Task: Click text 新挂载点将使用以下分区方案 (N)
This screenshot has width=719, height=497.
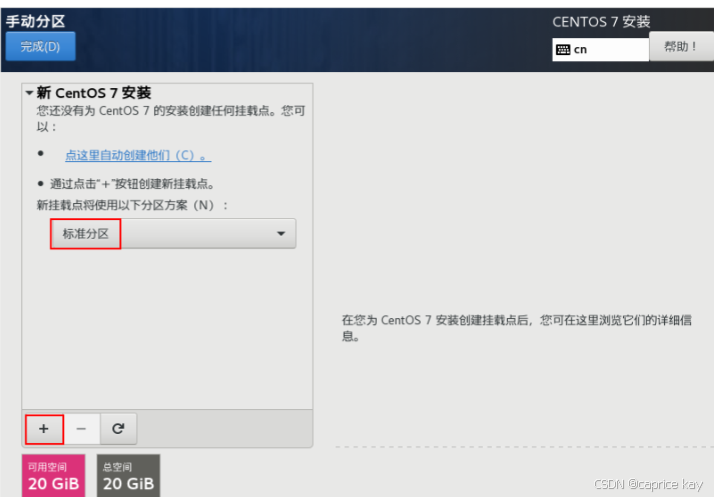Action: (x=132, y=205)
